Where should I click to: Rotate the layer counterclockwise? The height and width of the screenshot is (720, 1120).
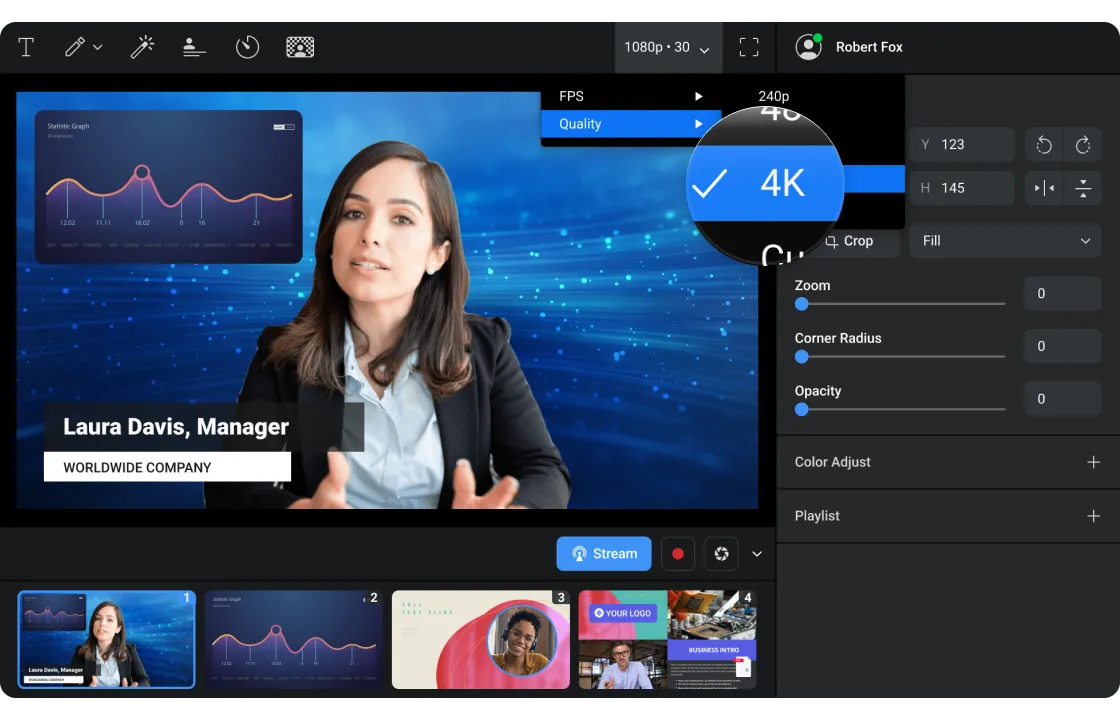point(1044,145)
